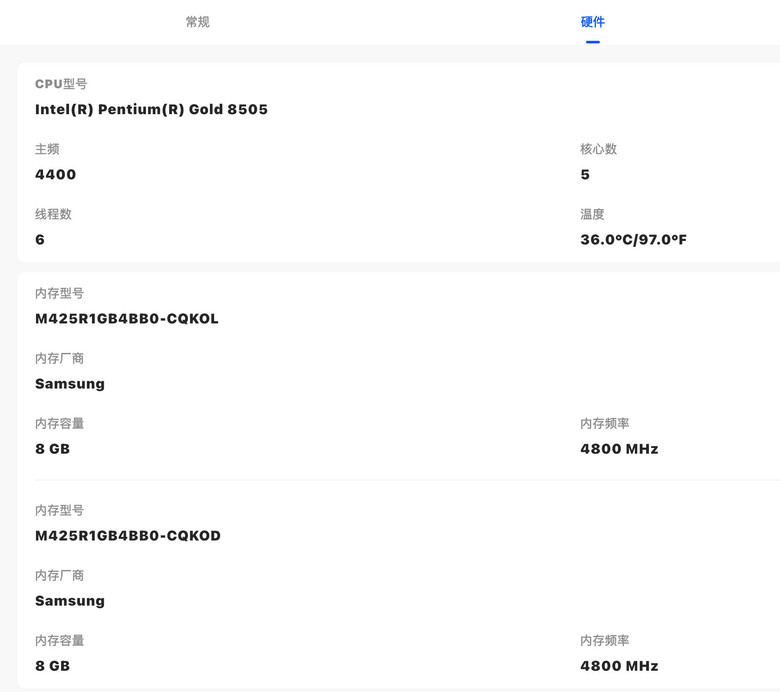
Task: Click 内存频率 label in CQKOD memory section
Action: click(x=604, y=640)
